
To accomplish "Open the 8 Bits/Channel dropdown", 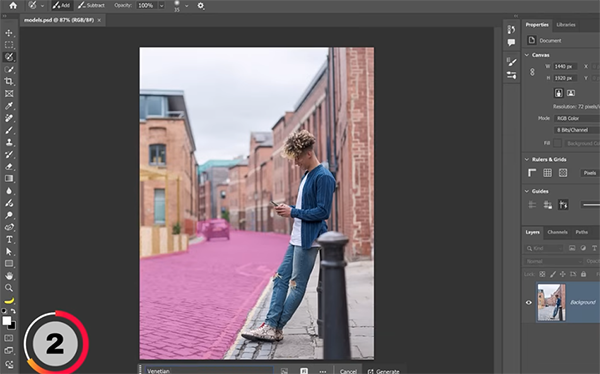I will 577,130.
